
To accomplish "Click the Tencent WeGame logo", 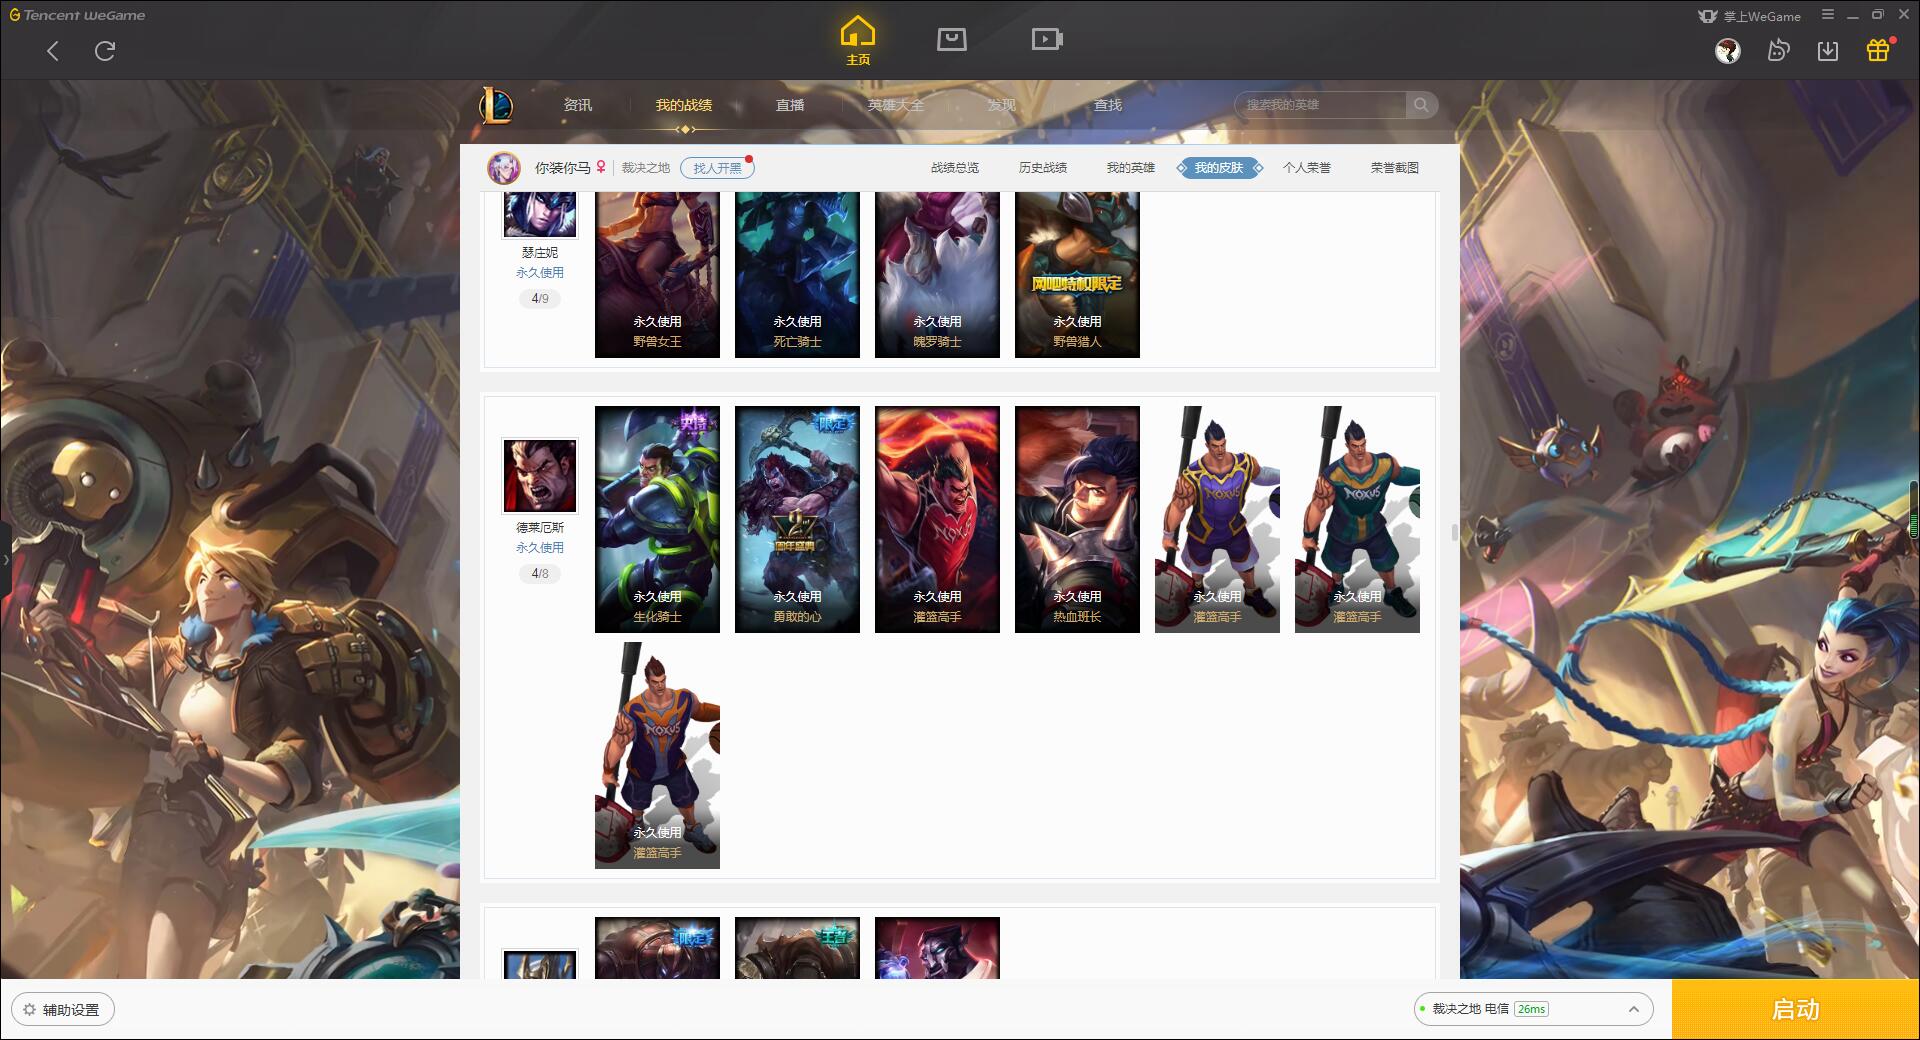I will [x=77, y=15].
